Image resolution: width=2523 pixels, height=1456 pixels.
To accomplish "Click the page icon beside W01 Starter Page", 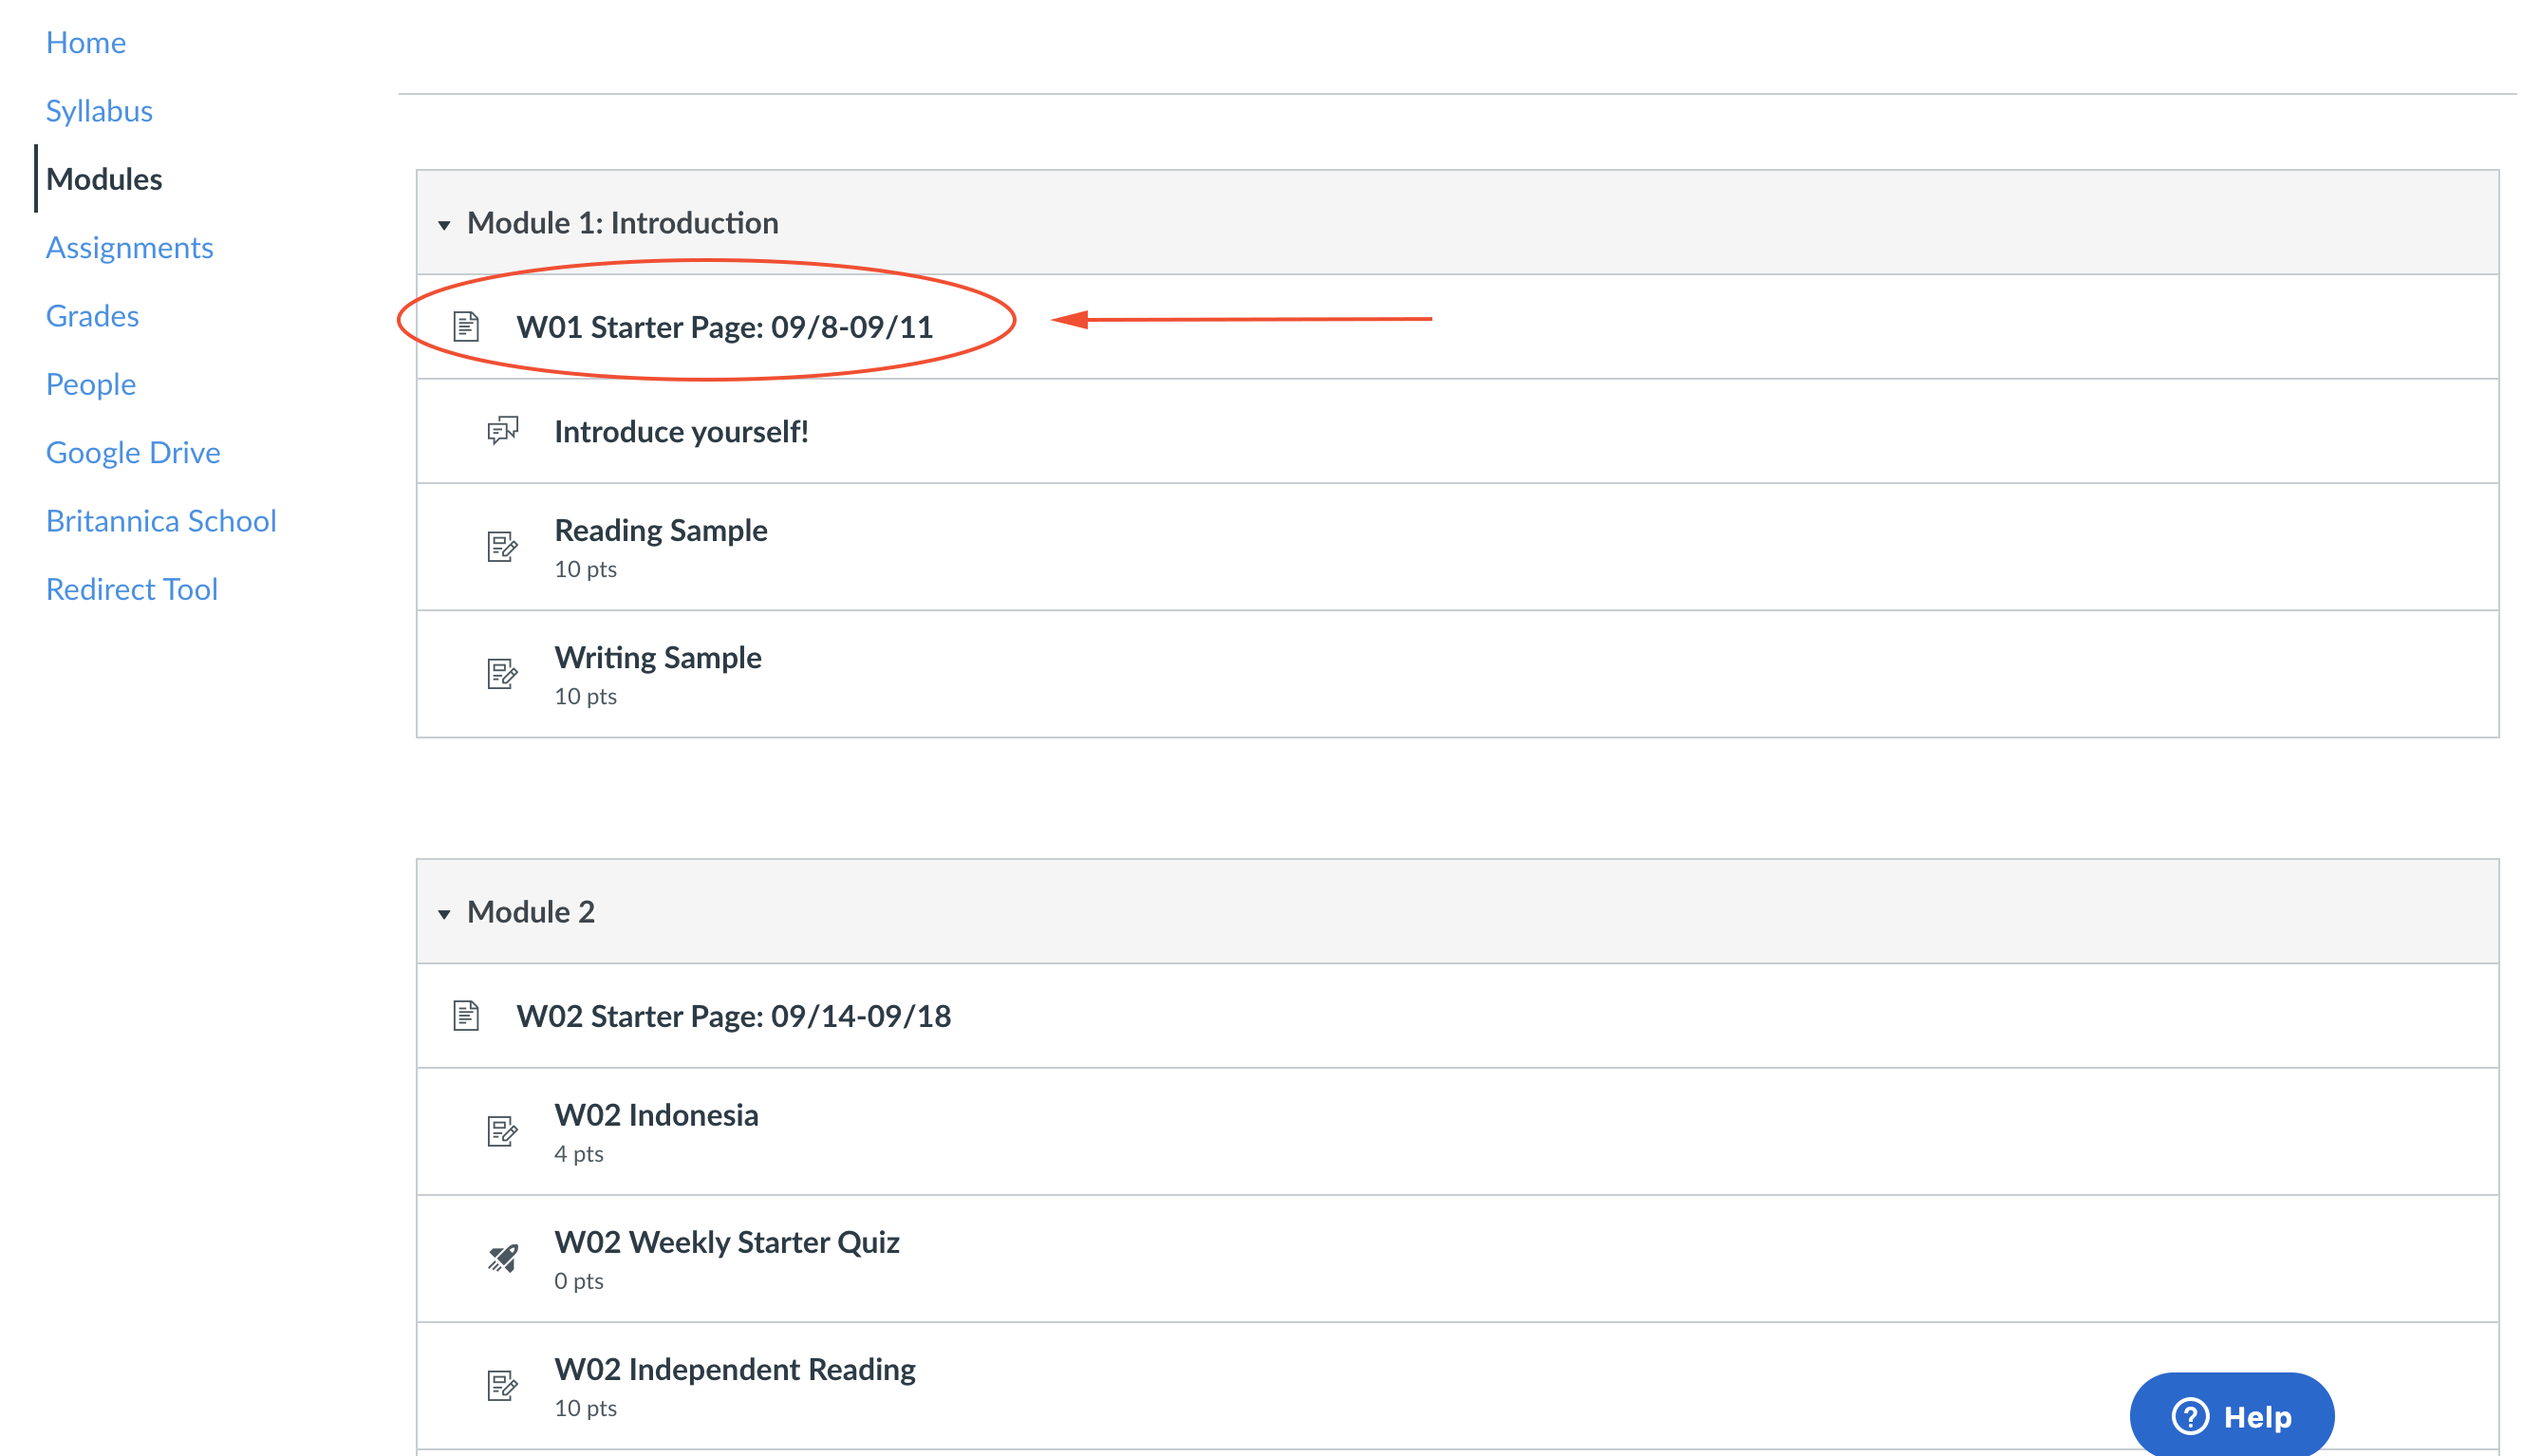I will (x=466, y=327).
